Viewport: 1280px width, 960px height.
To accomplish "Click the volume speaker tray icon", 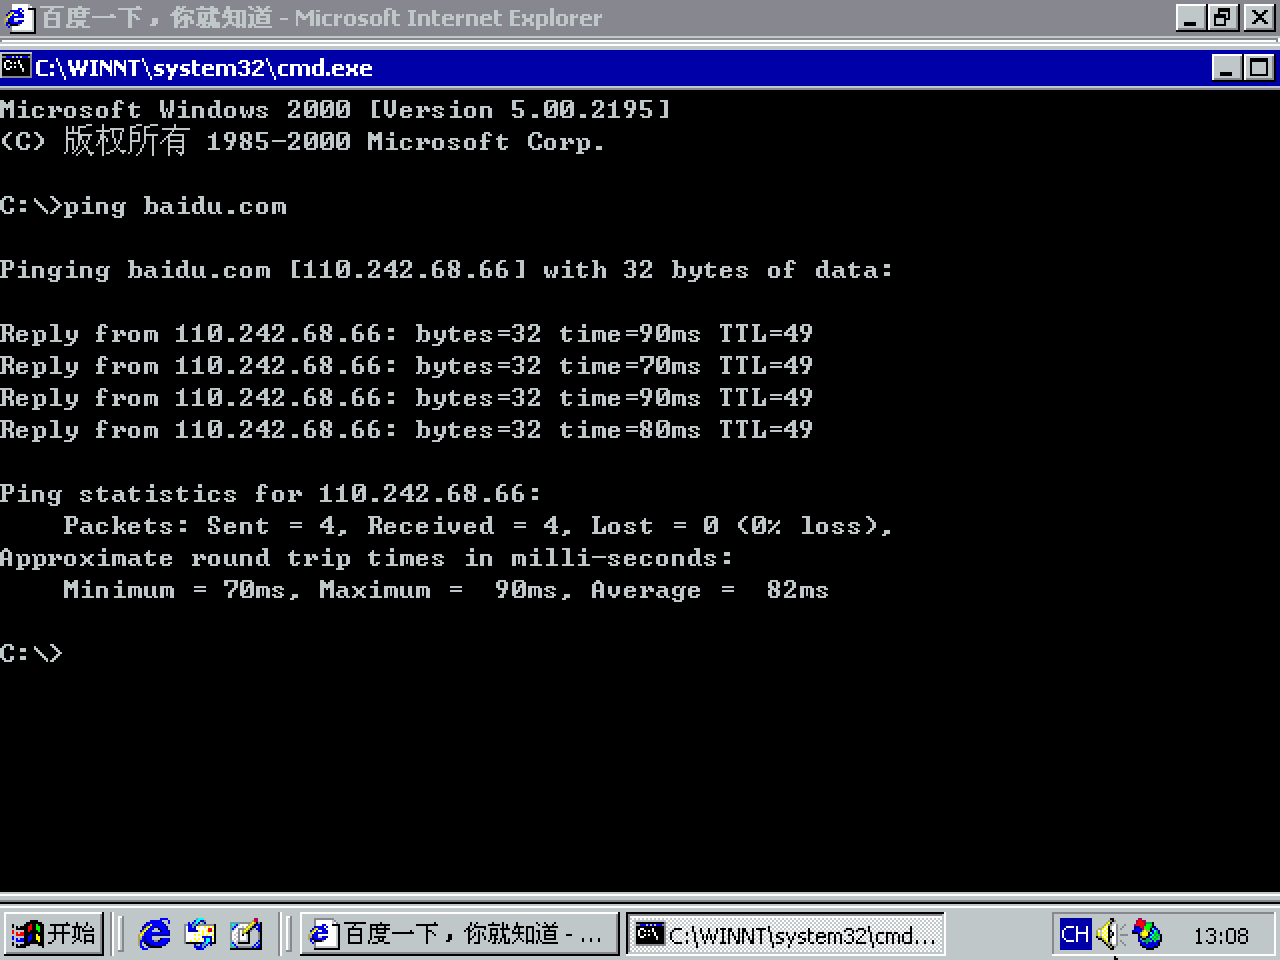I will (1109, 934).
